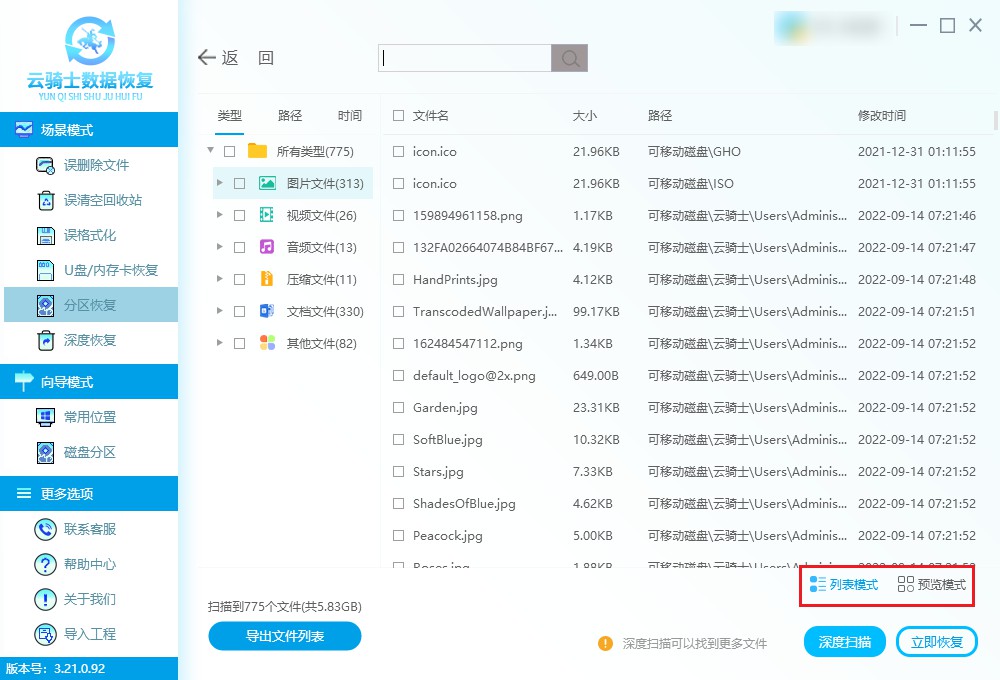Choose U盘/内存卡恢复 card icon
Viewport: 1000px width, 680px height.
(x=45, y=270)
